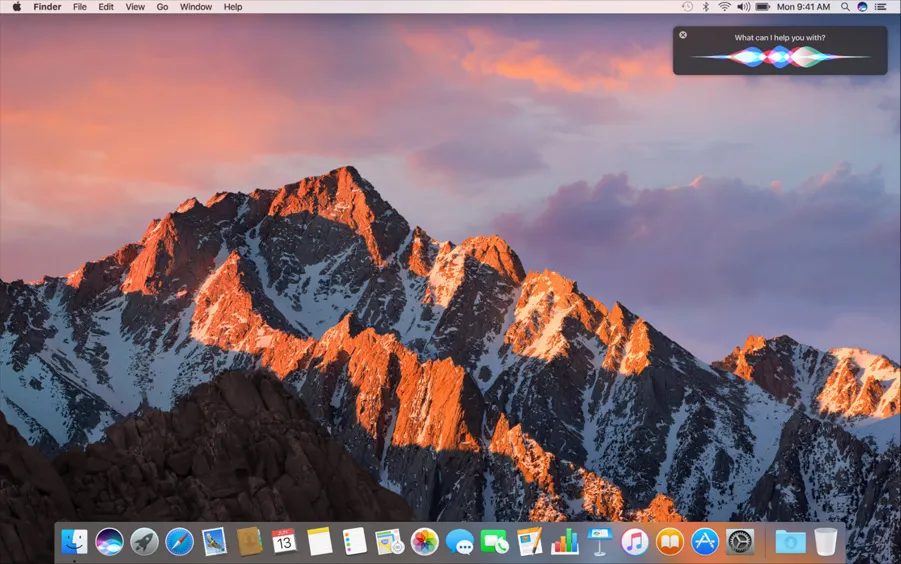Open System Preferences gear icon
901x564 pixels.
coord(740,542)
